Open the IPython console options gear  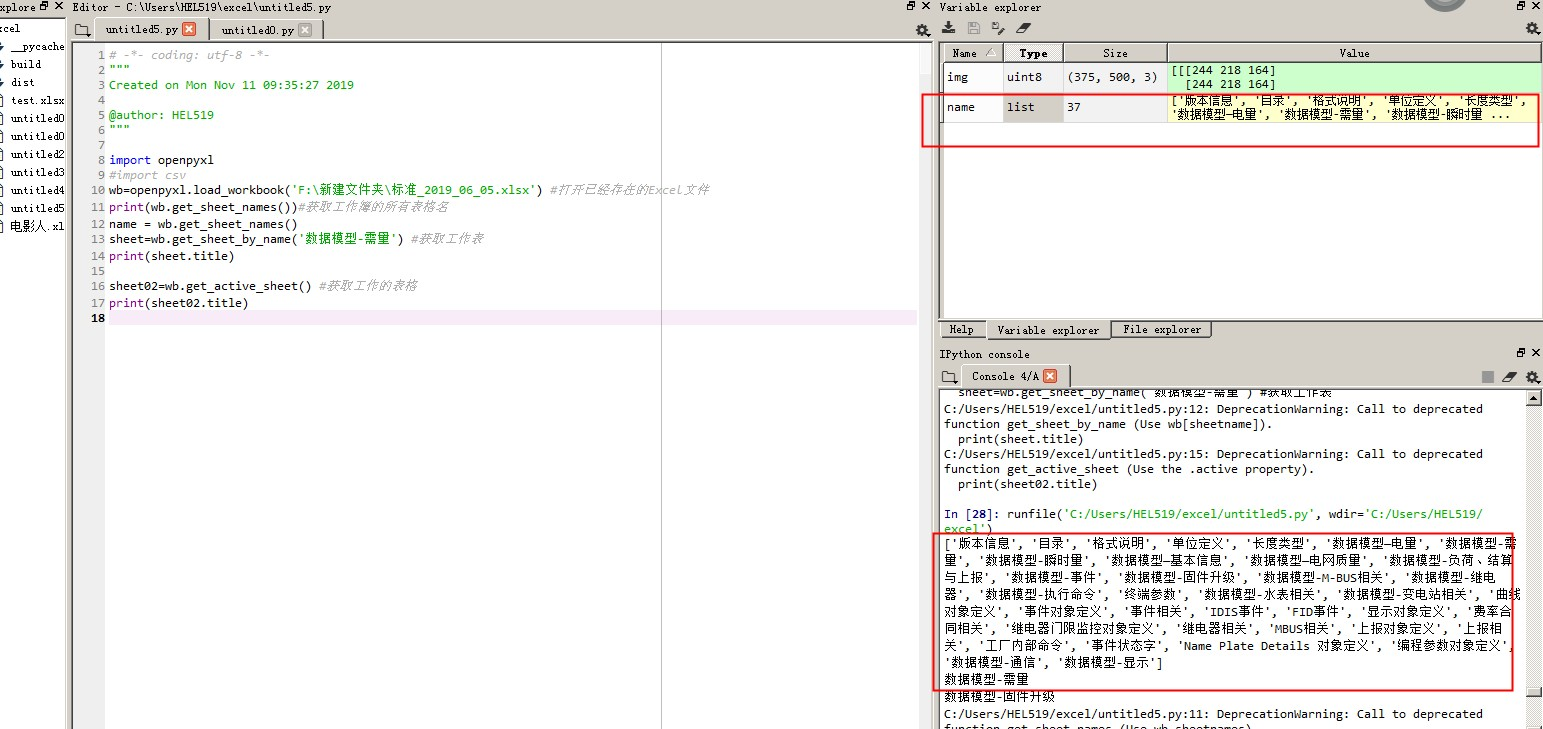tap(1532, 377)
